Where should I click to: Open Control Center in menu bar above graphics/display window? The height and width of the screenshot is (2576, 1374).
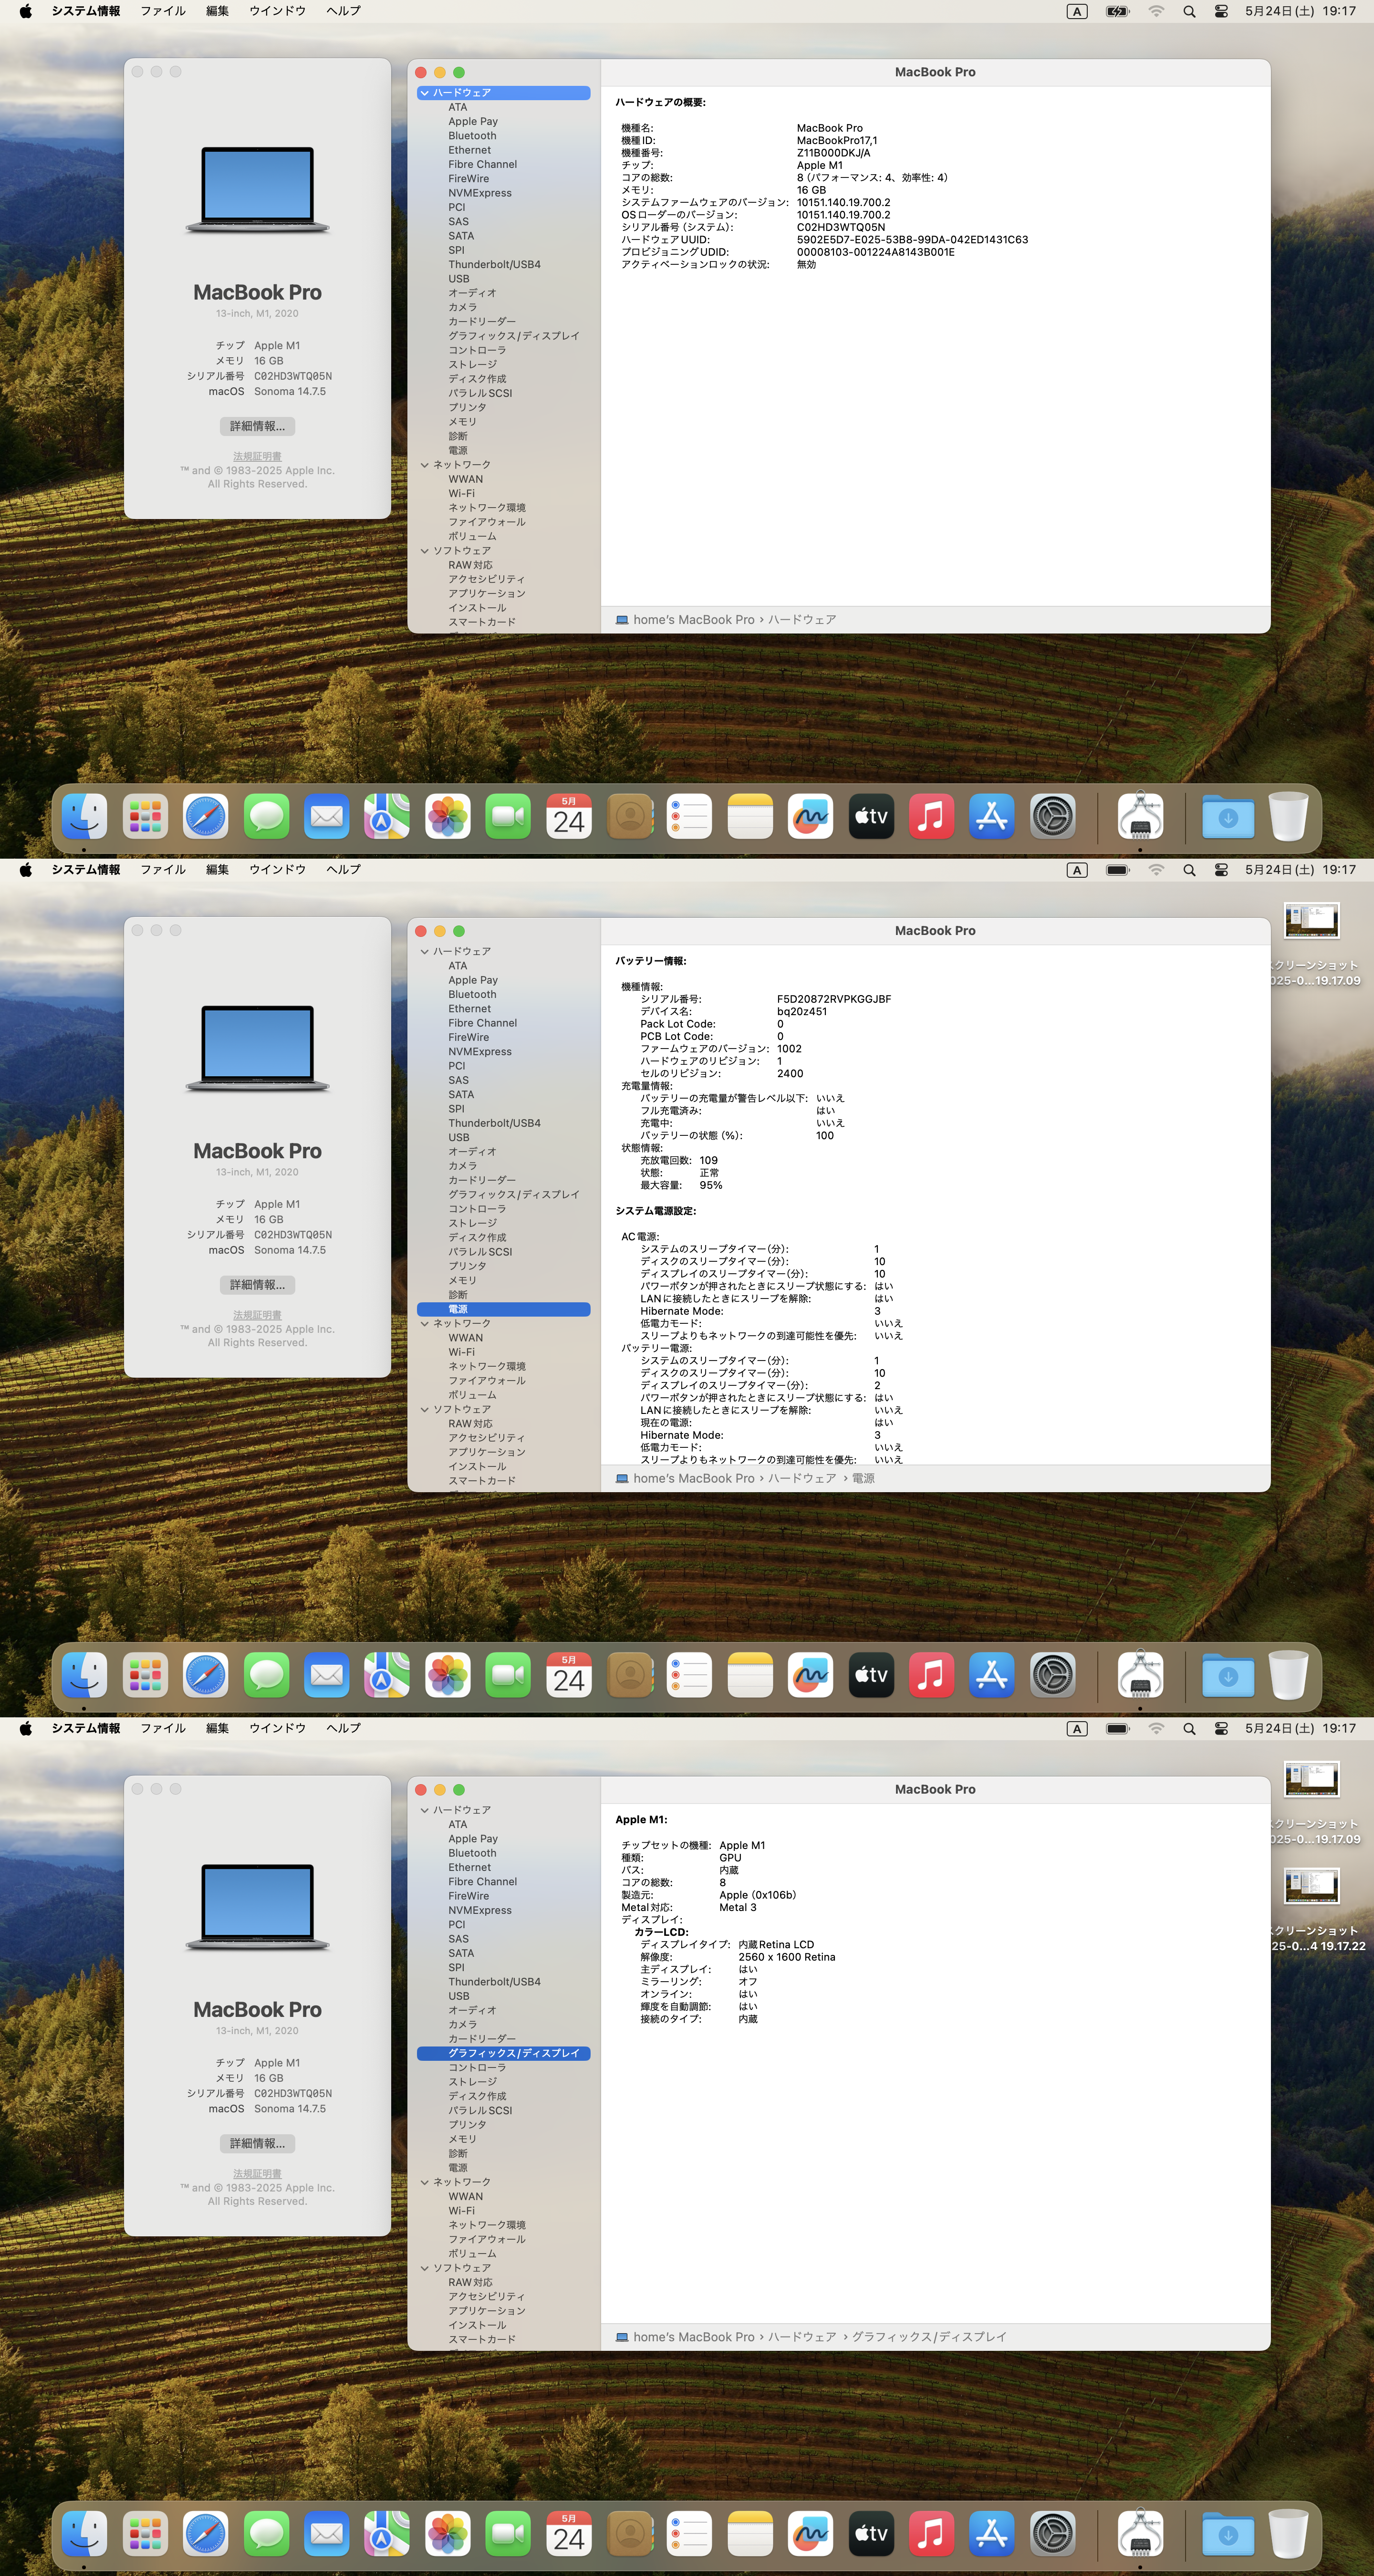click(1221, 1728)
